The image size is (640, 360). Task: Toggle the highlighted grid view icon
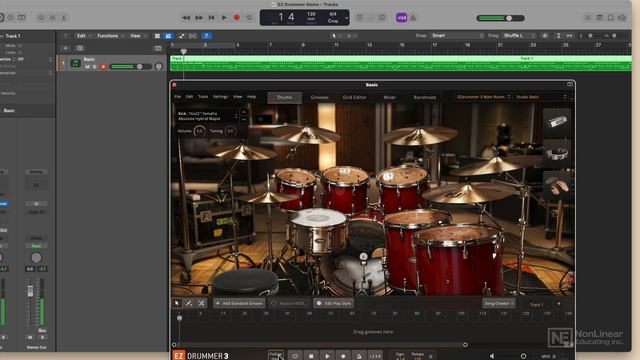click(x=168, y=36)
